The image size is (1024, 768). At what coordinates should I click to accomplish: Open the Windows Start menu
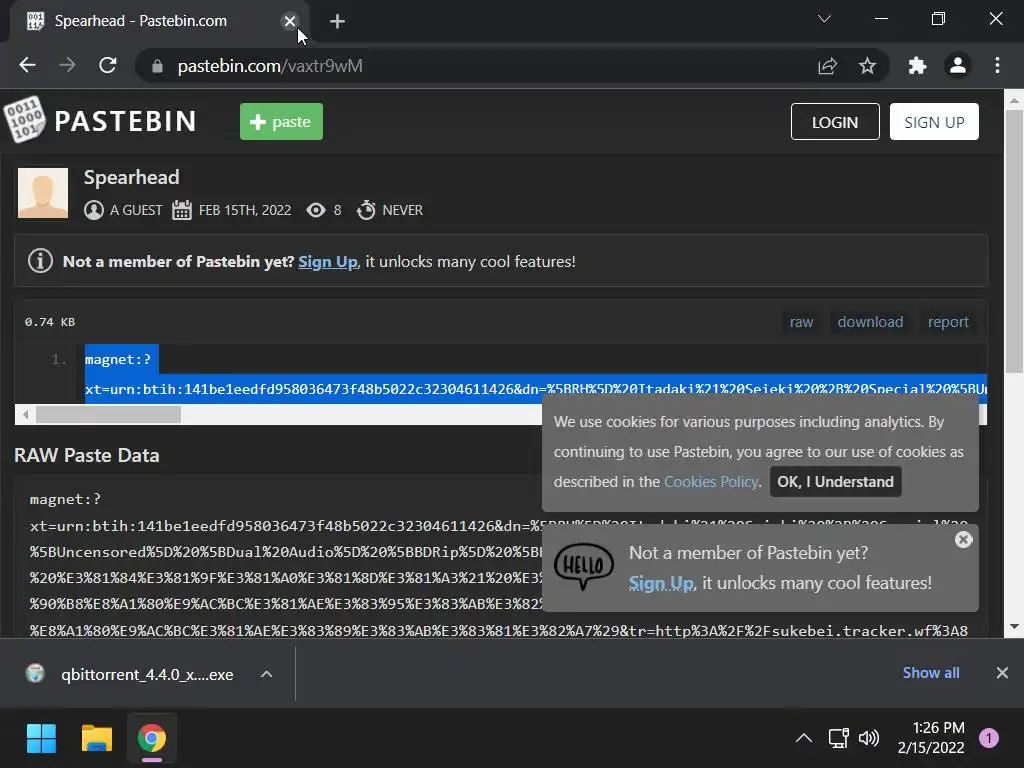(41, 739)
